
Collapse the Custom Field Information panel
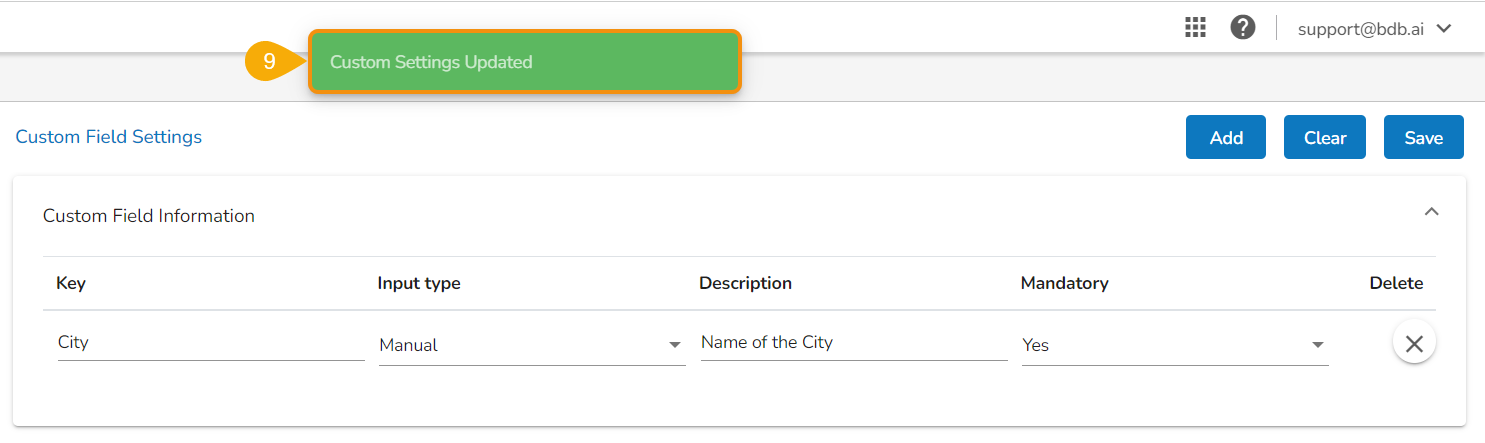point(1431,212)
